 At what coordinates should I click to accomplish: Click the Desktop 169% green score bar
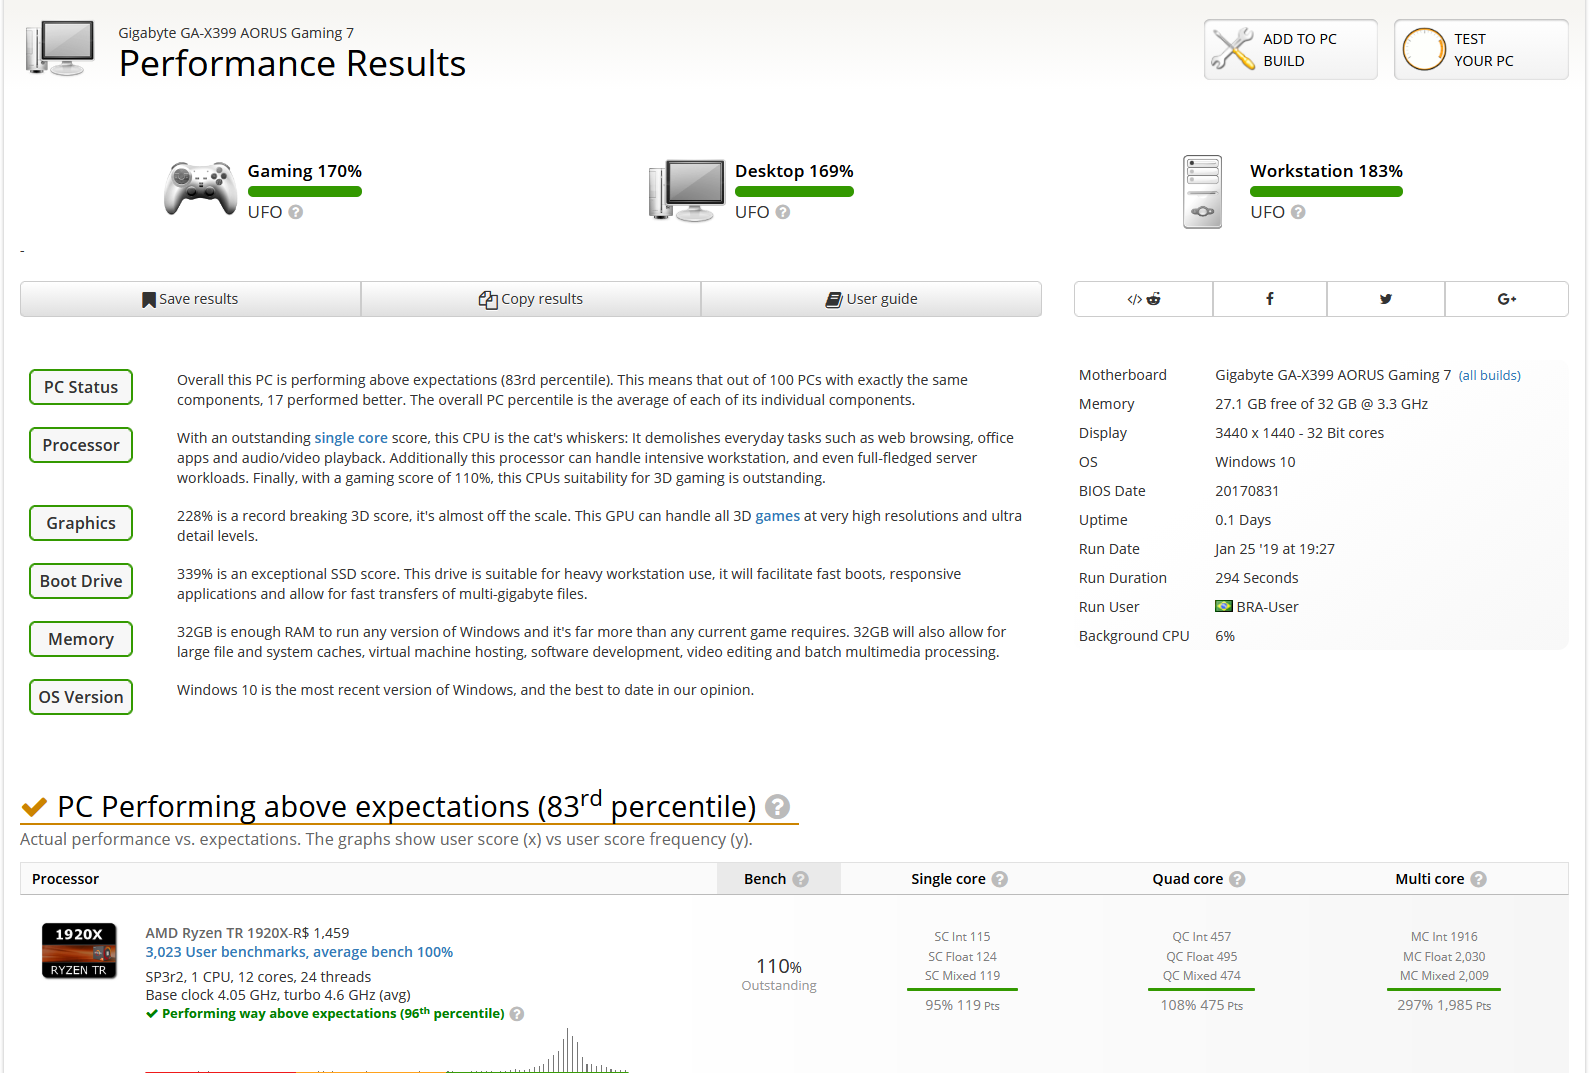point(794,192)
